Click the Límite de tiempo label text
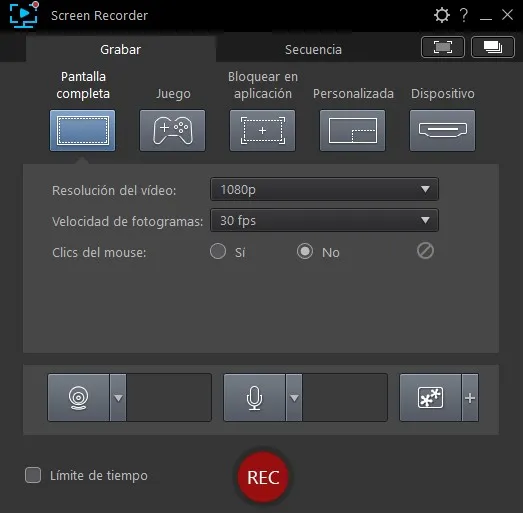 tap(99, 475)
